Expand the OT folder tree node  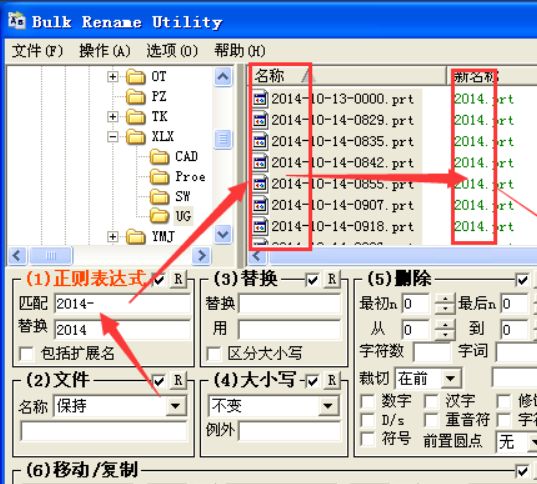pos(112,76)
